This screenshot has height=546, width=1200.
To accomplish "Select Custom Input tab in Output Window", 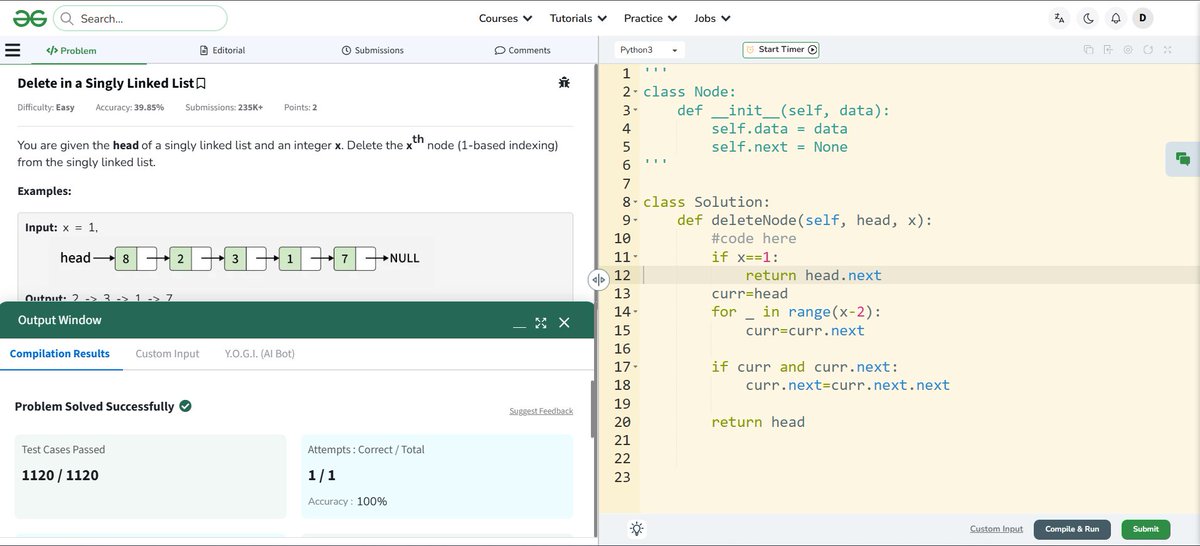I will tap(167, 354).
